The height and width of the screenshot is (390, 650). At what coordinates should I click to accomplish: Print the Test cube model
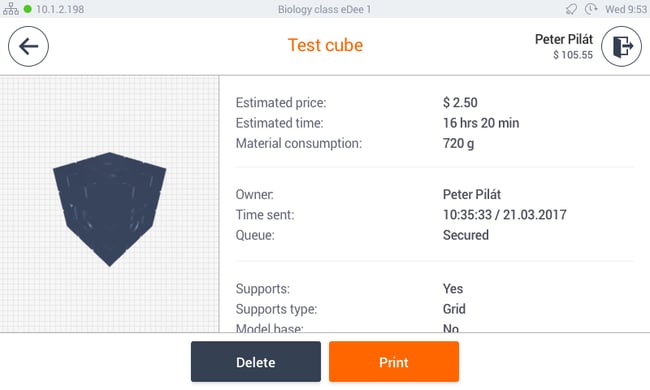coord(394,361)
